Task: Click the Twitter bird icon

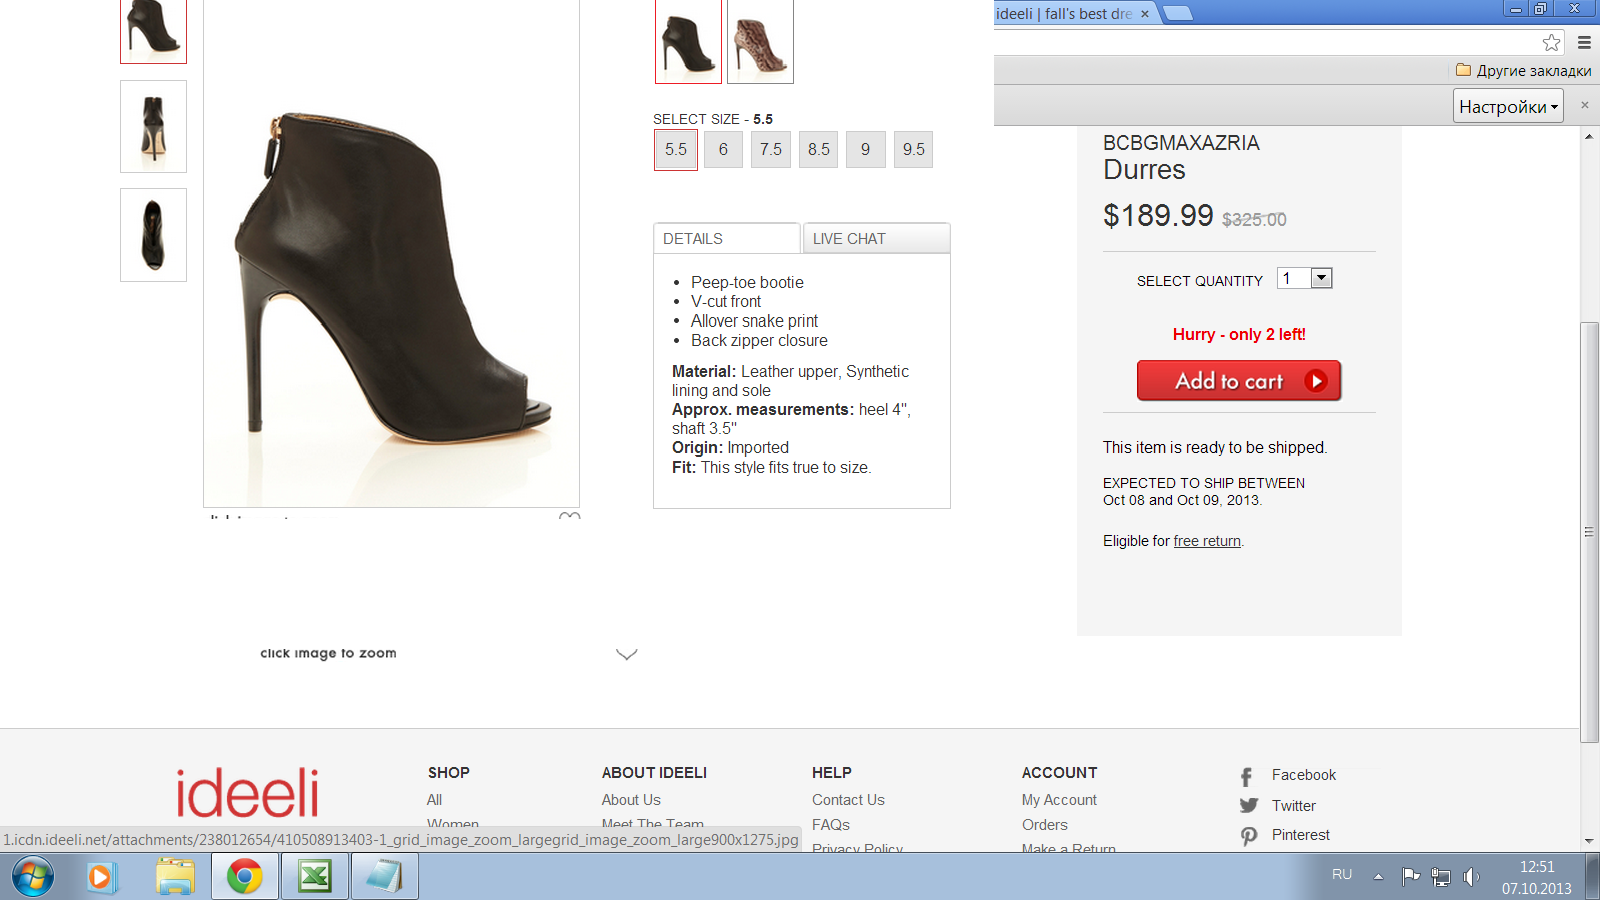Action: 1249,806
